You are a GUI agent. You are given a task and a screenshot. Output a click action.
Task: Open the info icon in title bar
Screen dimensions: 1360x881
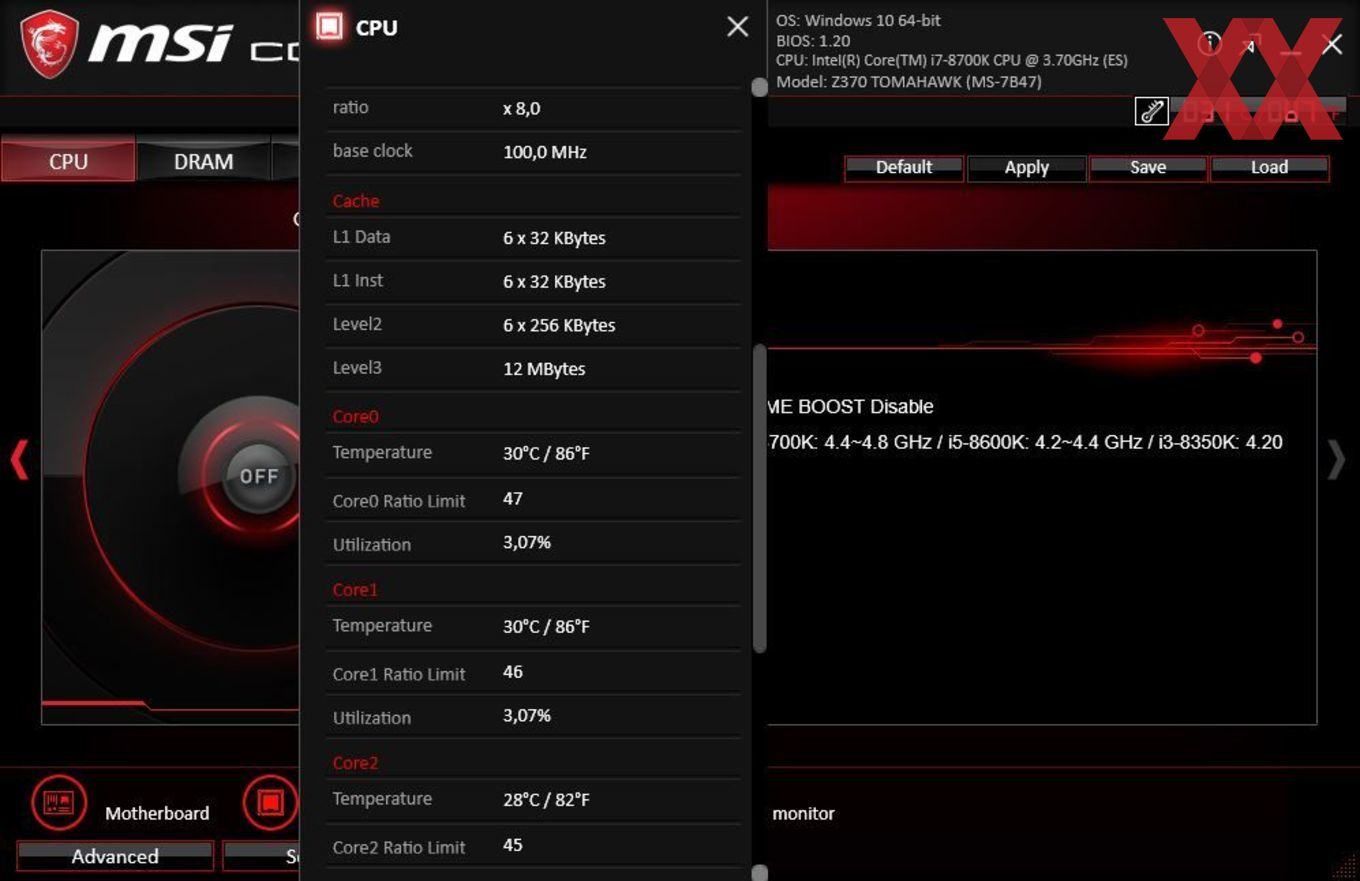[1210, 43]
